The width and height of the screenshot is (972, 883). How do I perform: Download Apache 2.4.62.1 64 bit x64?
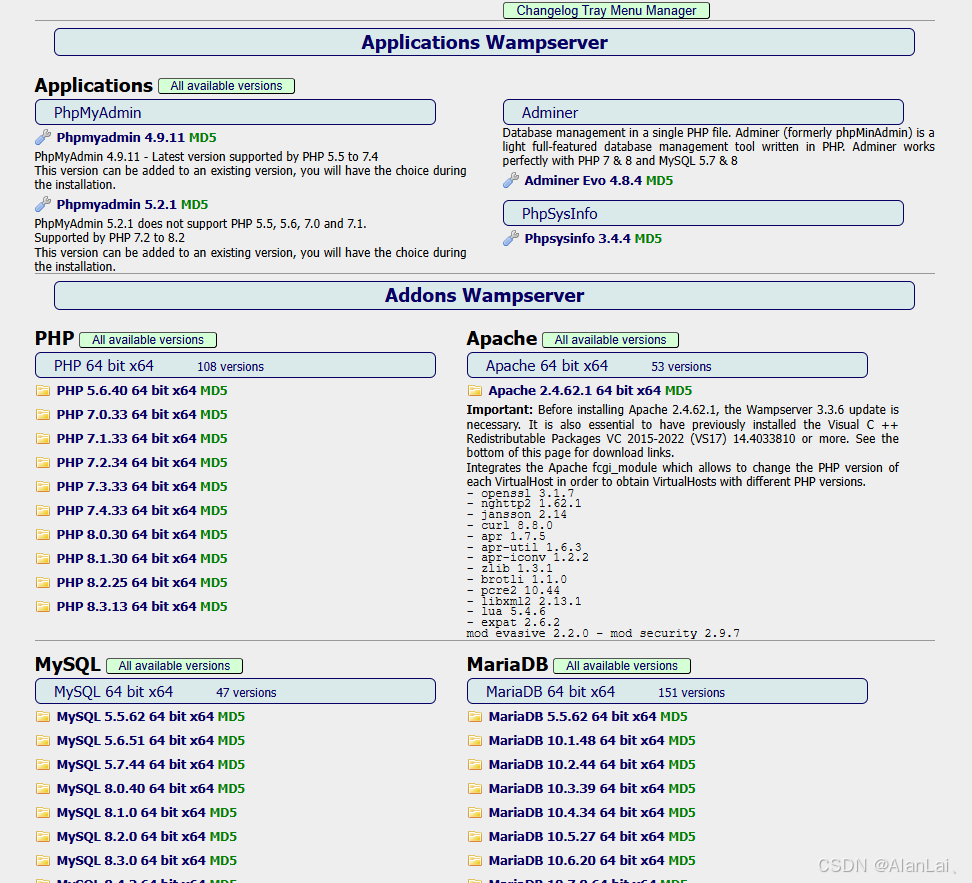coord(575,391)
